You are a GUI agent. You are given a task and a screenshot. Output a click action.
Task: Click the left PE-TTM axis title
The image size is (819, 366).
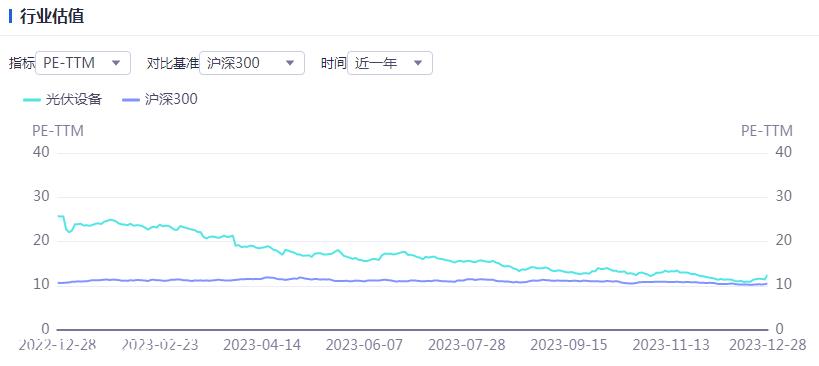pyautogui.click(x=58, y=131)
